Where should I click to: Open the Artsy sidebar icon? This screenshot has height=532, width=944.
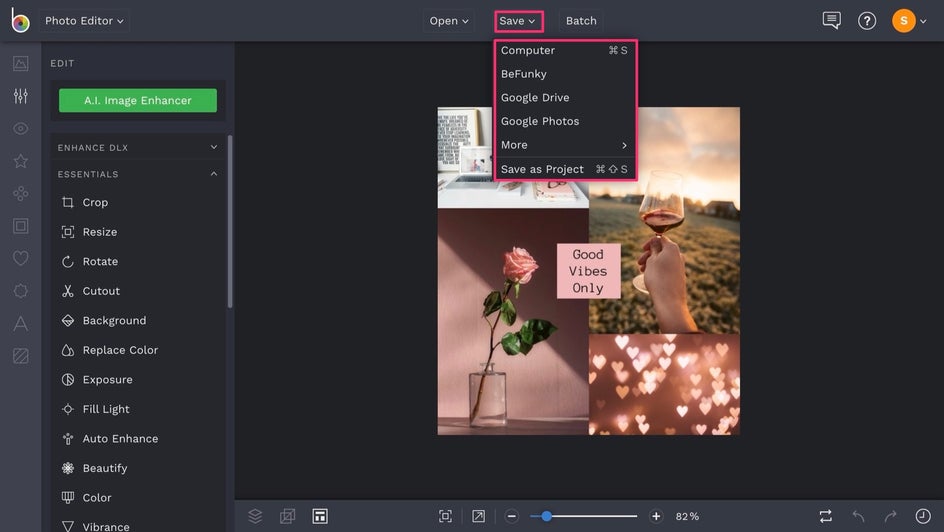pyautogui.click(x=20, y=193)
